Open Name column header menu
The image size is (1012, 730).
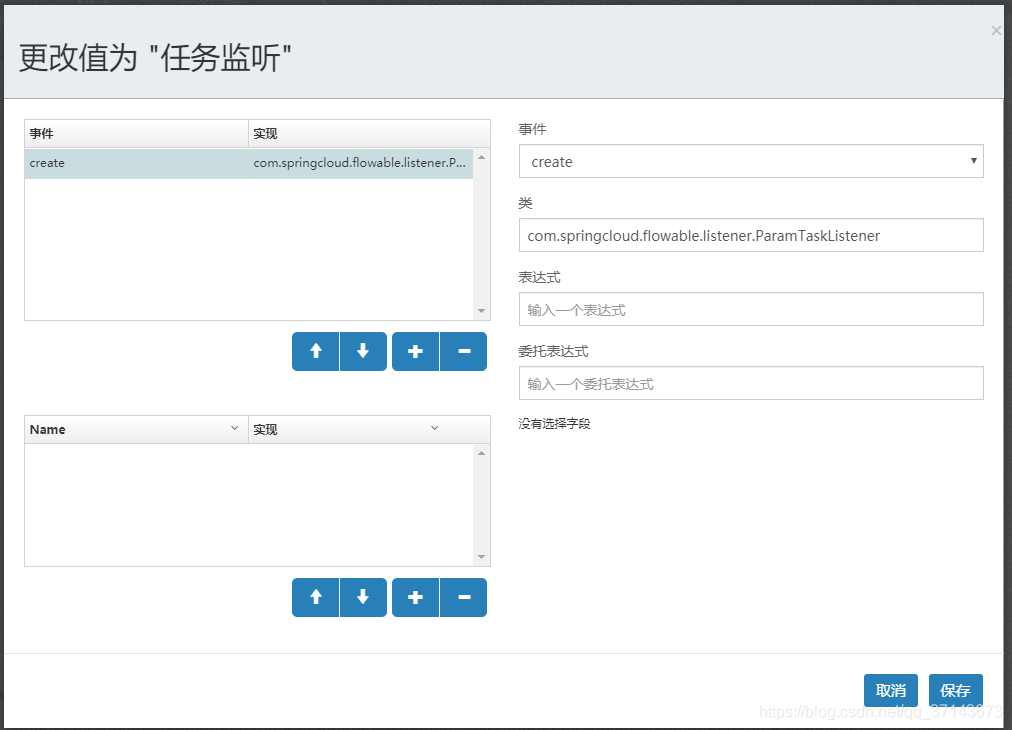point(234,429)
